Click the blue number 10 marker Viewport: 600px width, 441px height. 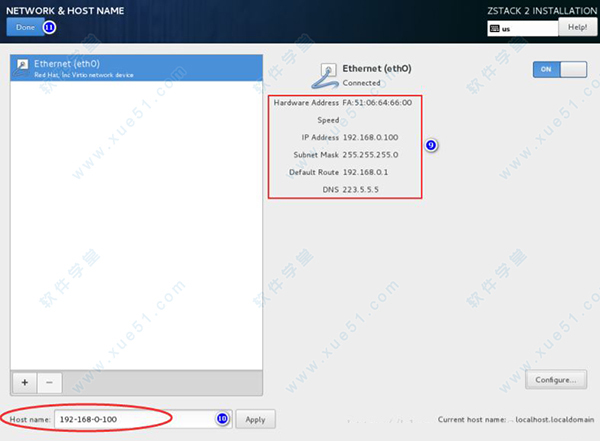(222, 419)
